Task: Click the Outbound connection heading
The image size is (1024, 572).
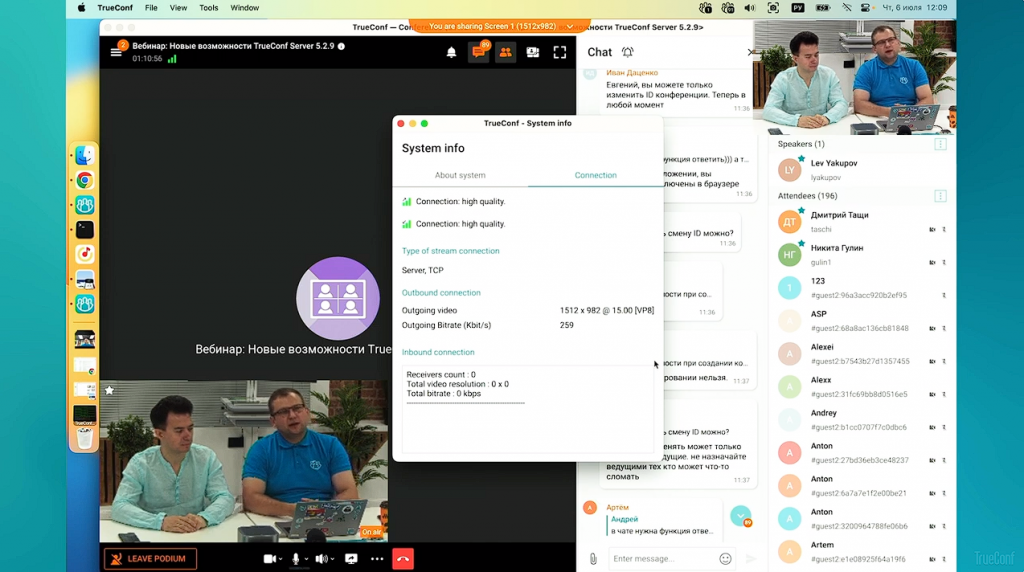Action: pyautogui.click(x=441, y=293)
